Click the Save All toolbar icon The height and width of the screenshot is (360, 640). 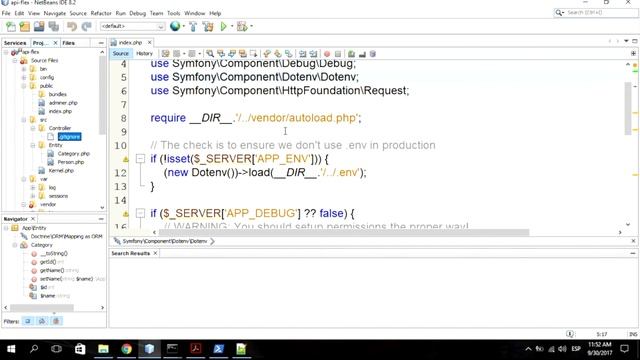pyautogui.click(x=53, y=27)
